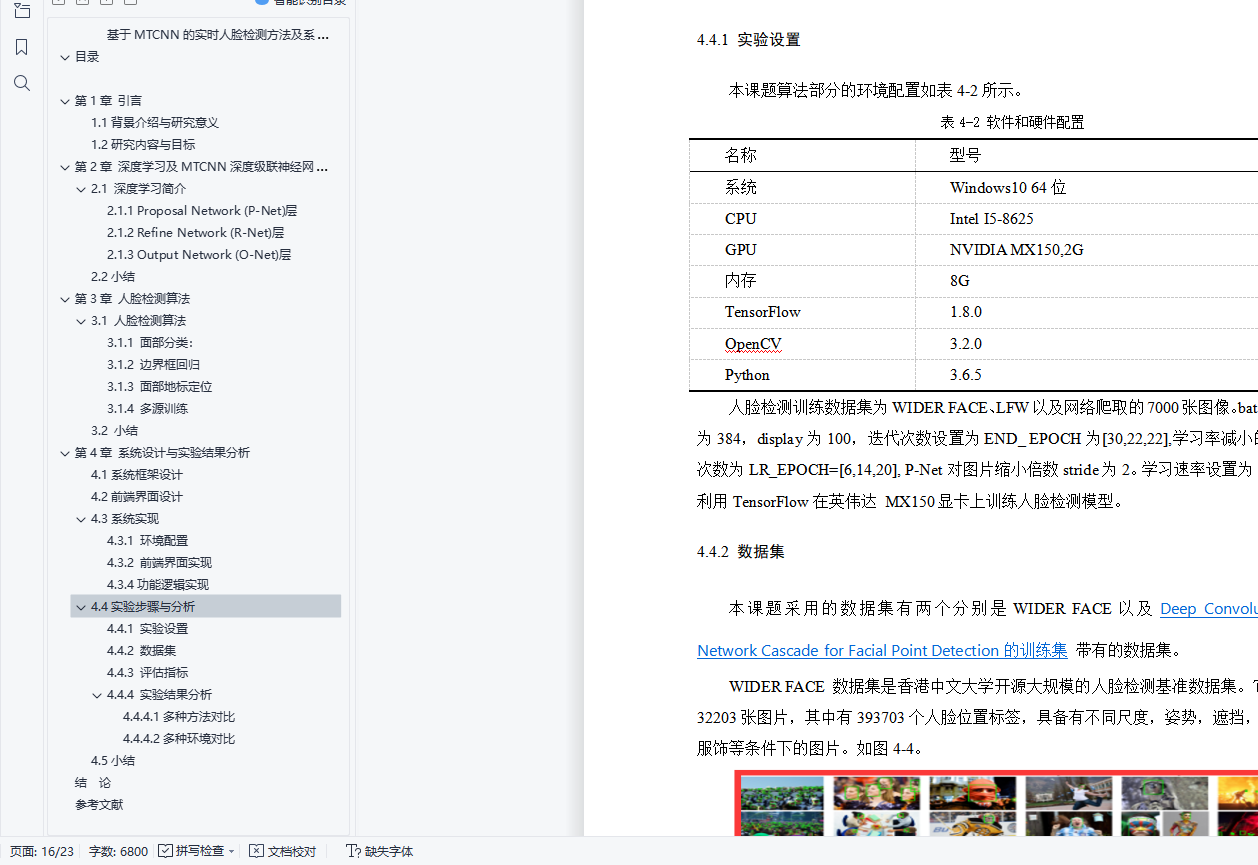1258x865 pixels.
Task: Open the bookmark panel icon
Action: click(22, 47)
